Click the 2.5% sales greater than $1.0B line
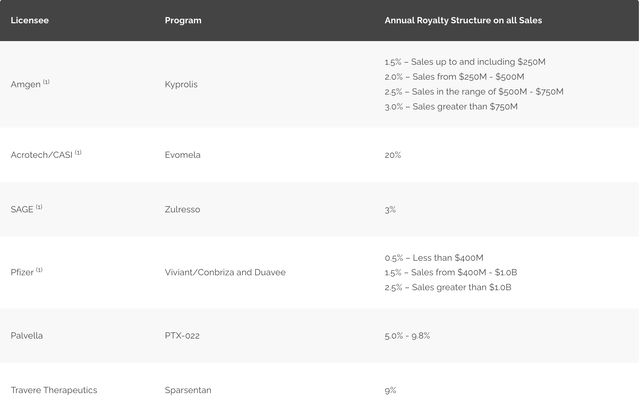Image resolution: width=640 pixels, height=416 pixels. coord(448,287)
